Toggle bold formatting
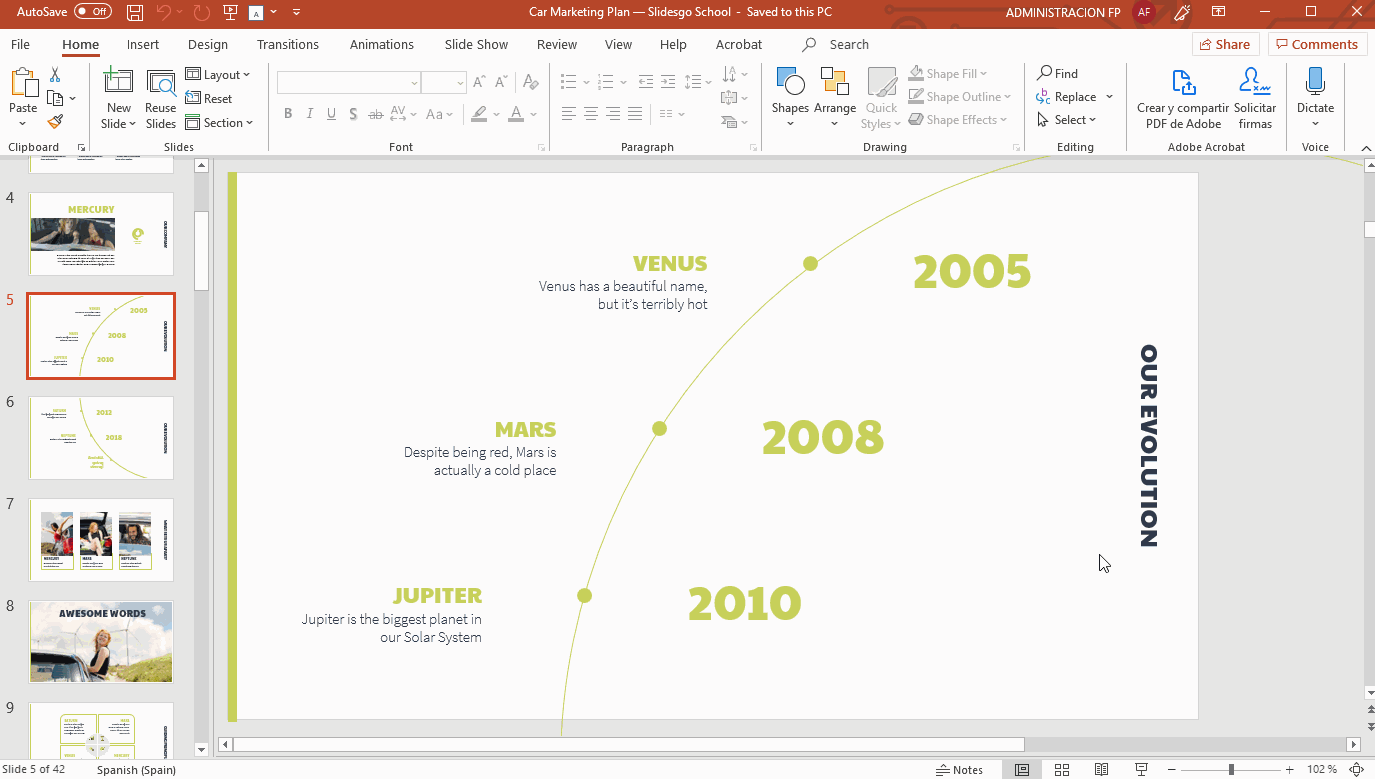1375x779 pixels. pyautogui.click(x=288, y=113)
